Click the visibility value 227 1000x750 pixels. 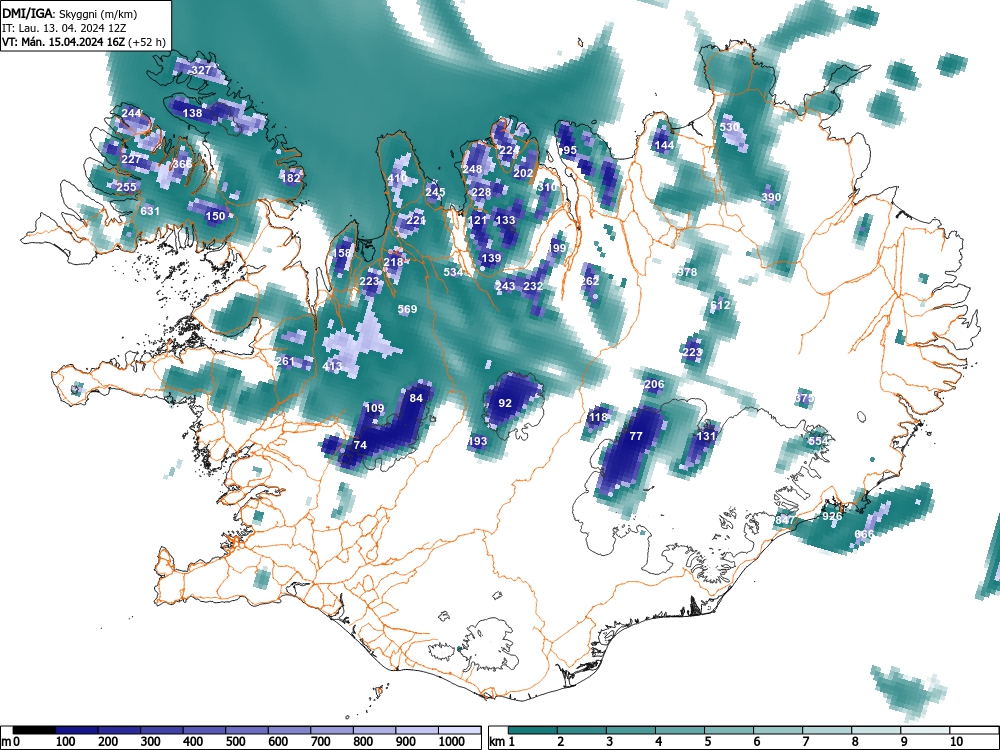(x=131, y=159)
